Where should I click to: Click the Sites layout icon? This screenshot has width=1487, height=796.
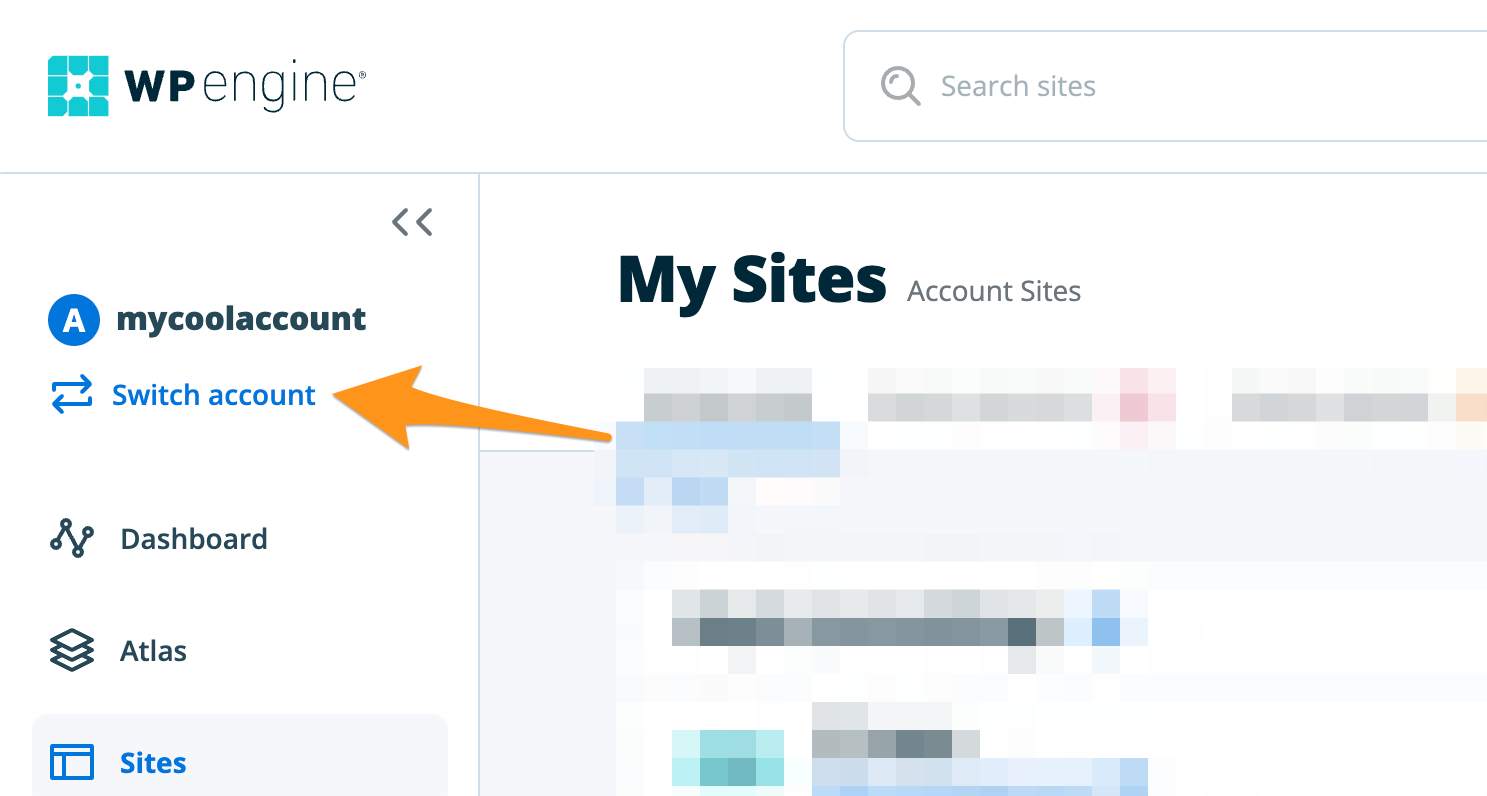[71, 763]
